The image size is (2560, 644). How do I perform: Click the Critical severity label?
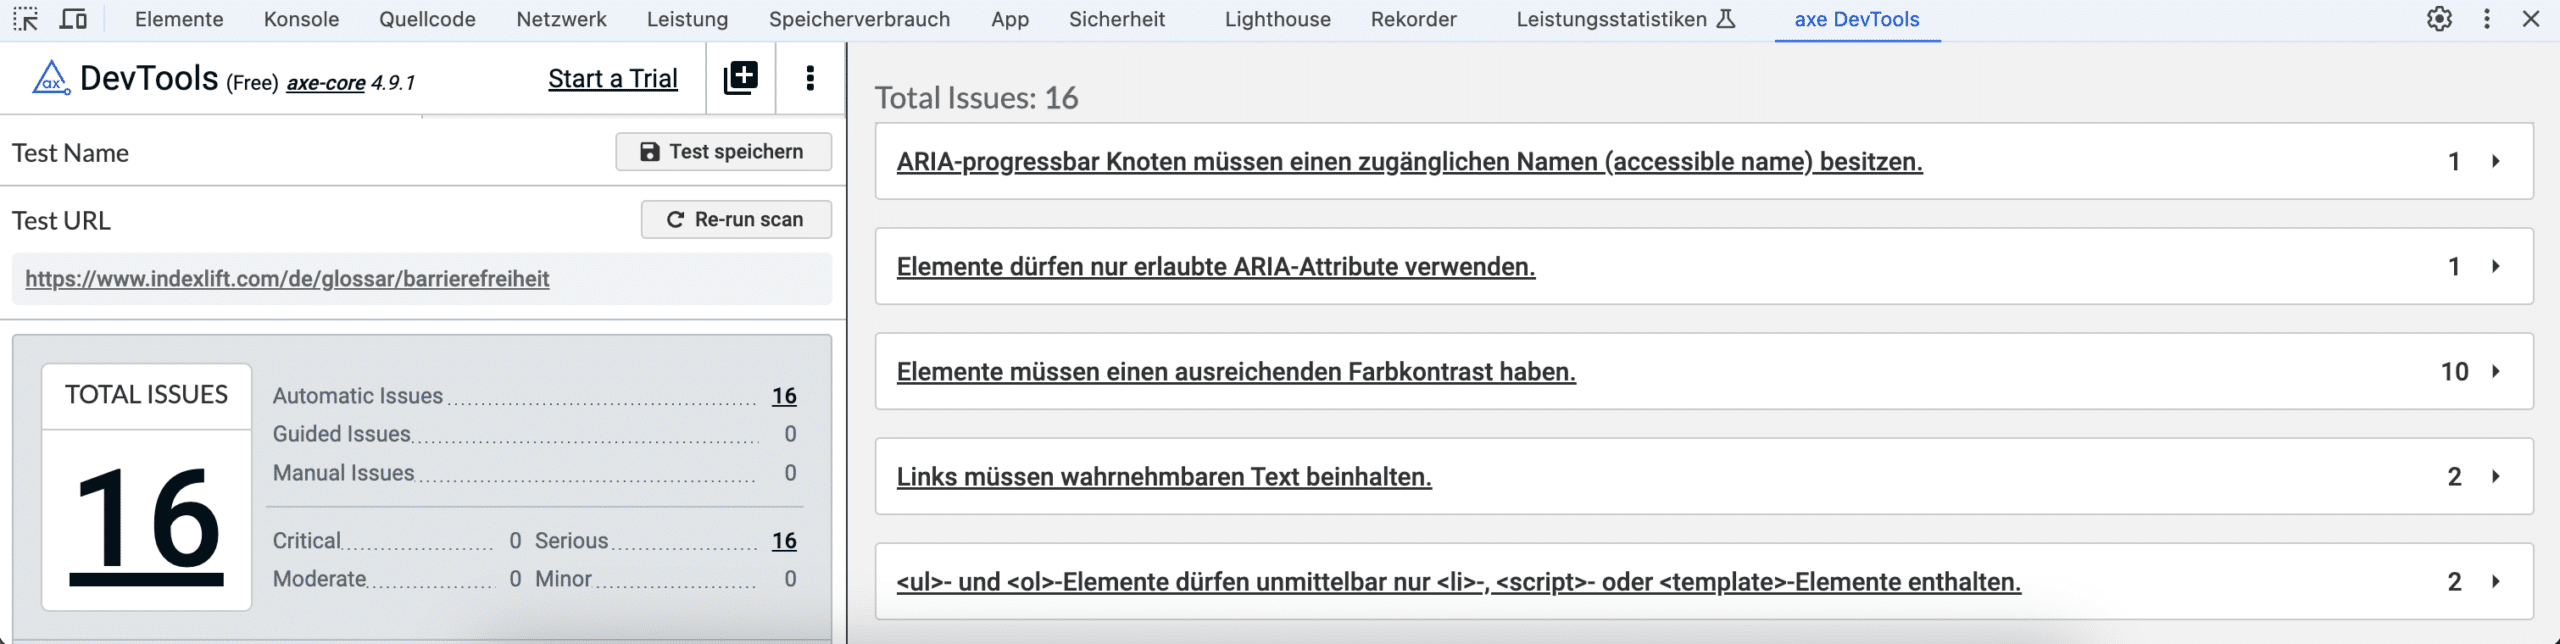click(x=306, y=541)
